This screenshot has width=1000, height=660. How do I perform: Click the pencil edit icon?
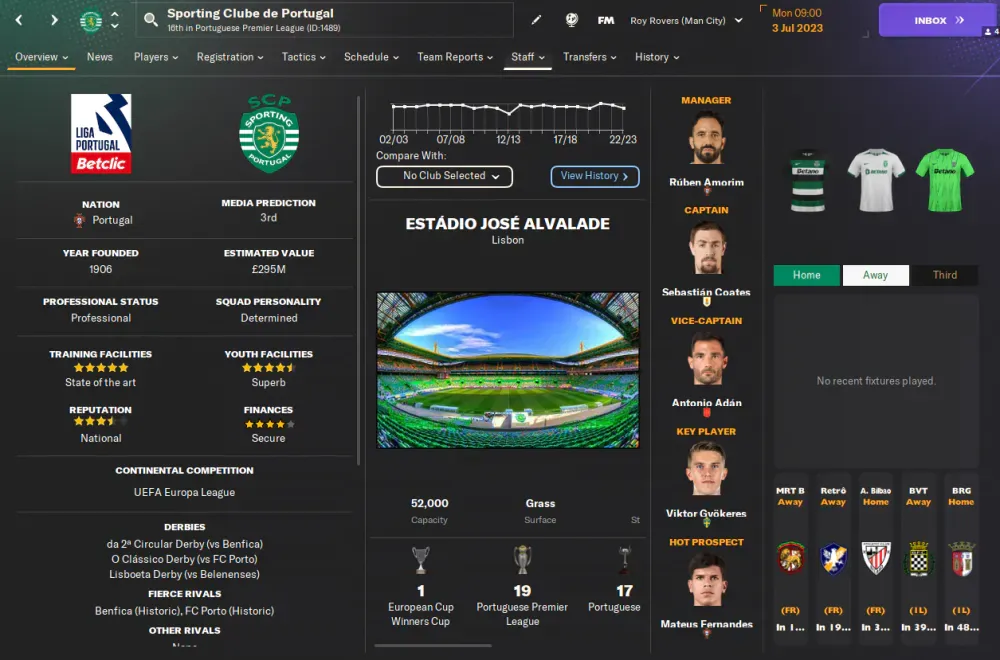pos(536,20)
